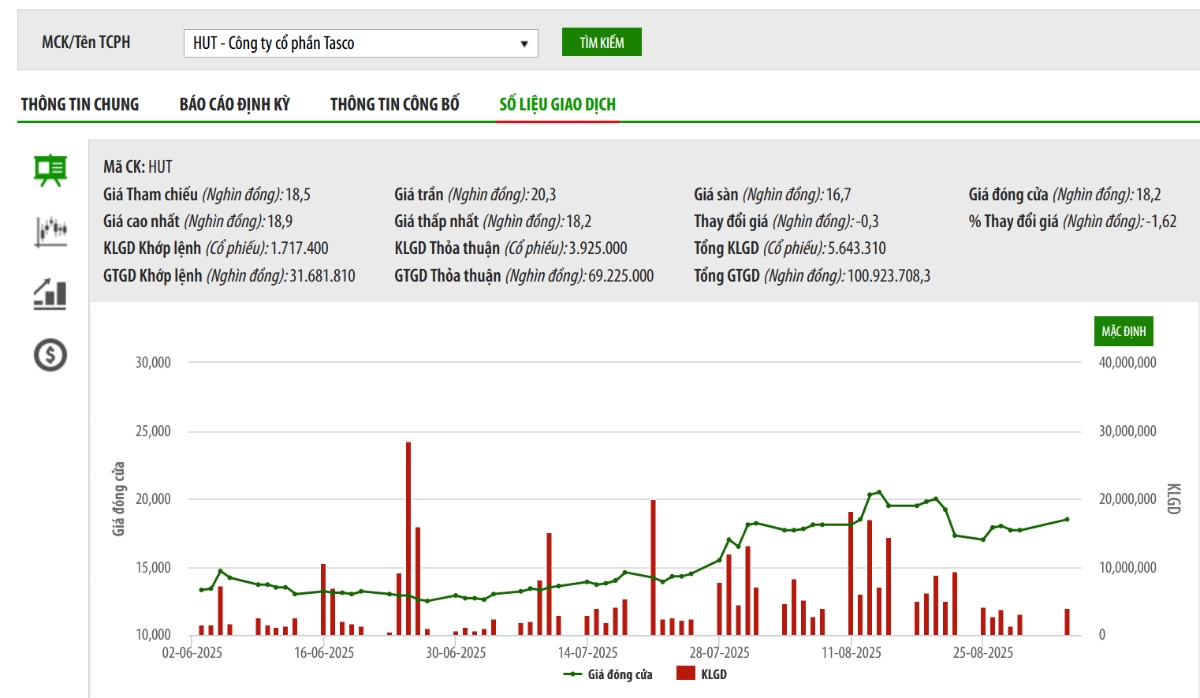Click the tall red volume bar reaching 20,000,000 in July
Image resolution: width=1200 pixels, height=698 pixels.
click(x=653, y=567)
